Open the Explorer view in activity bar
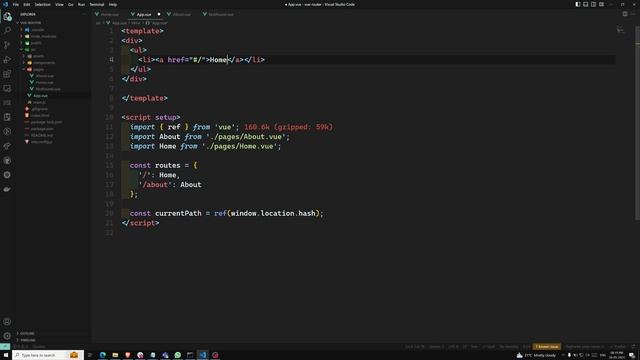 7,17
